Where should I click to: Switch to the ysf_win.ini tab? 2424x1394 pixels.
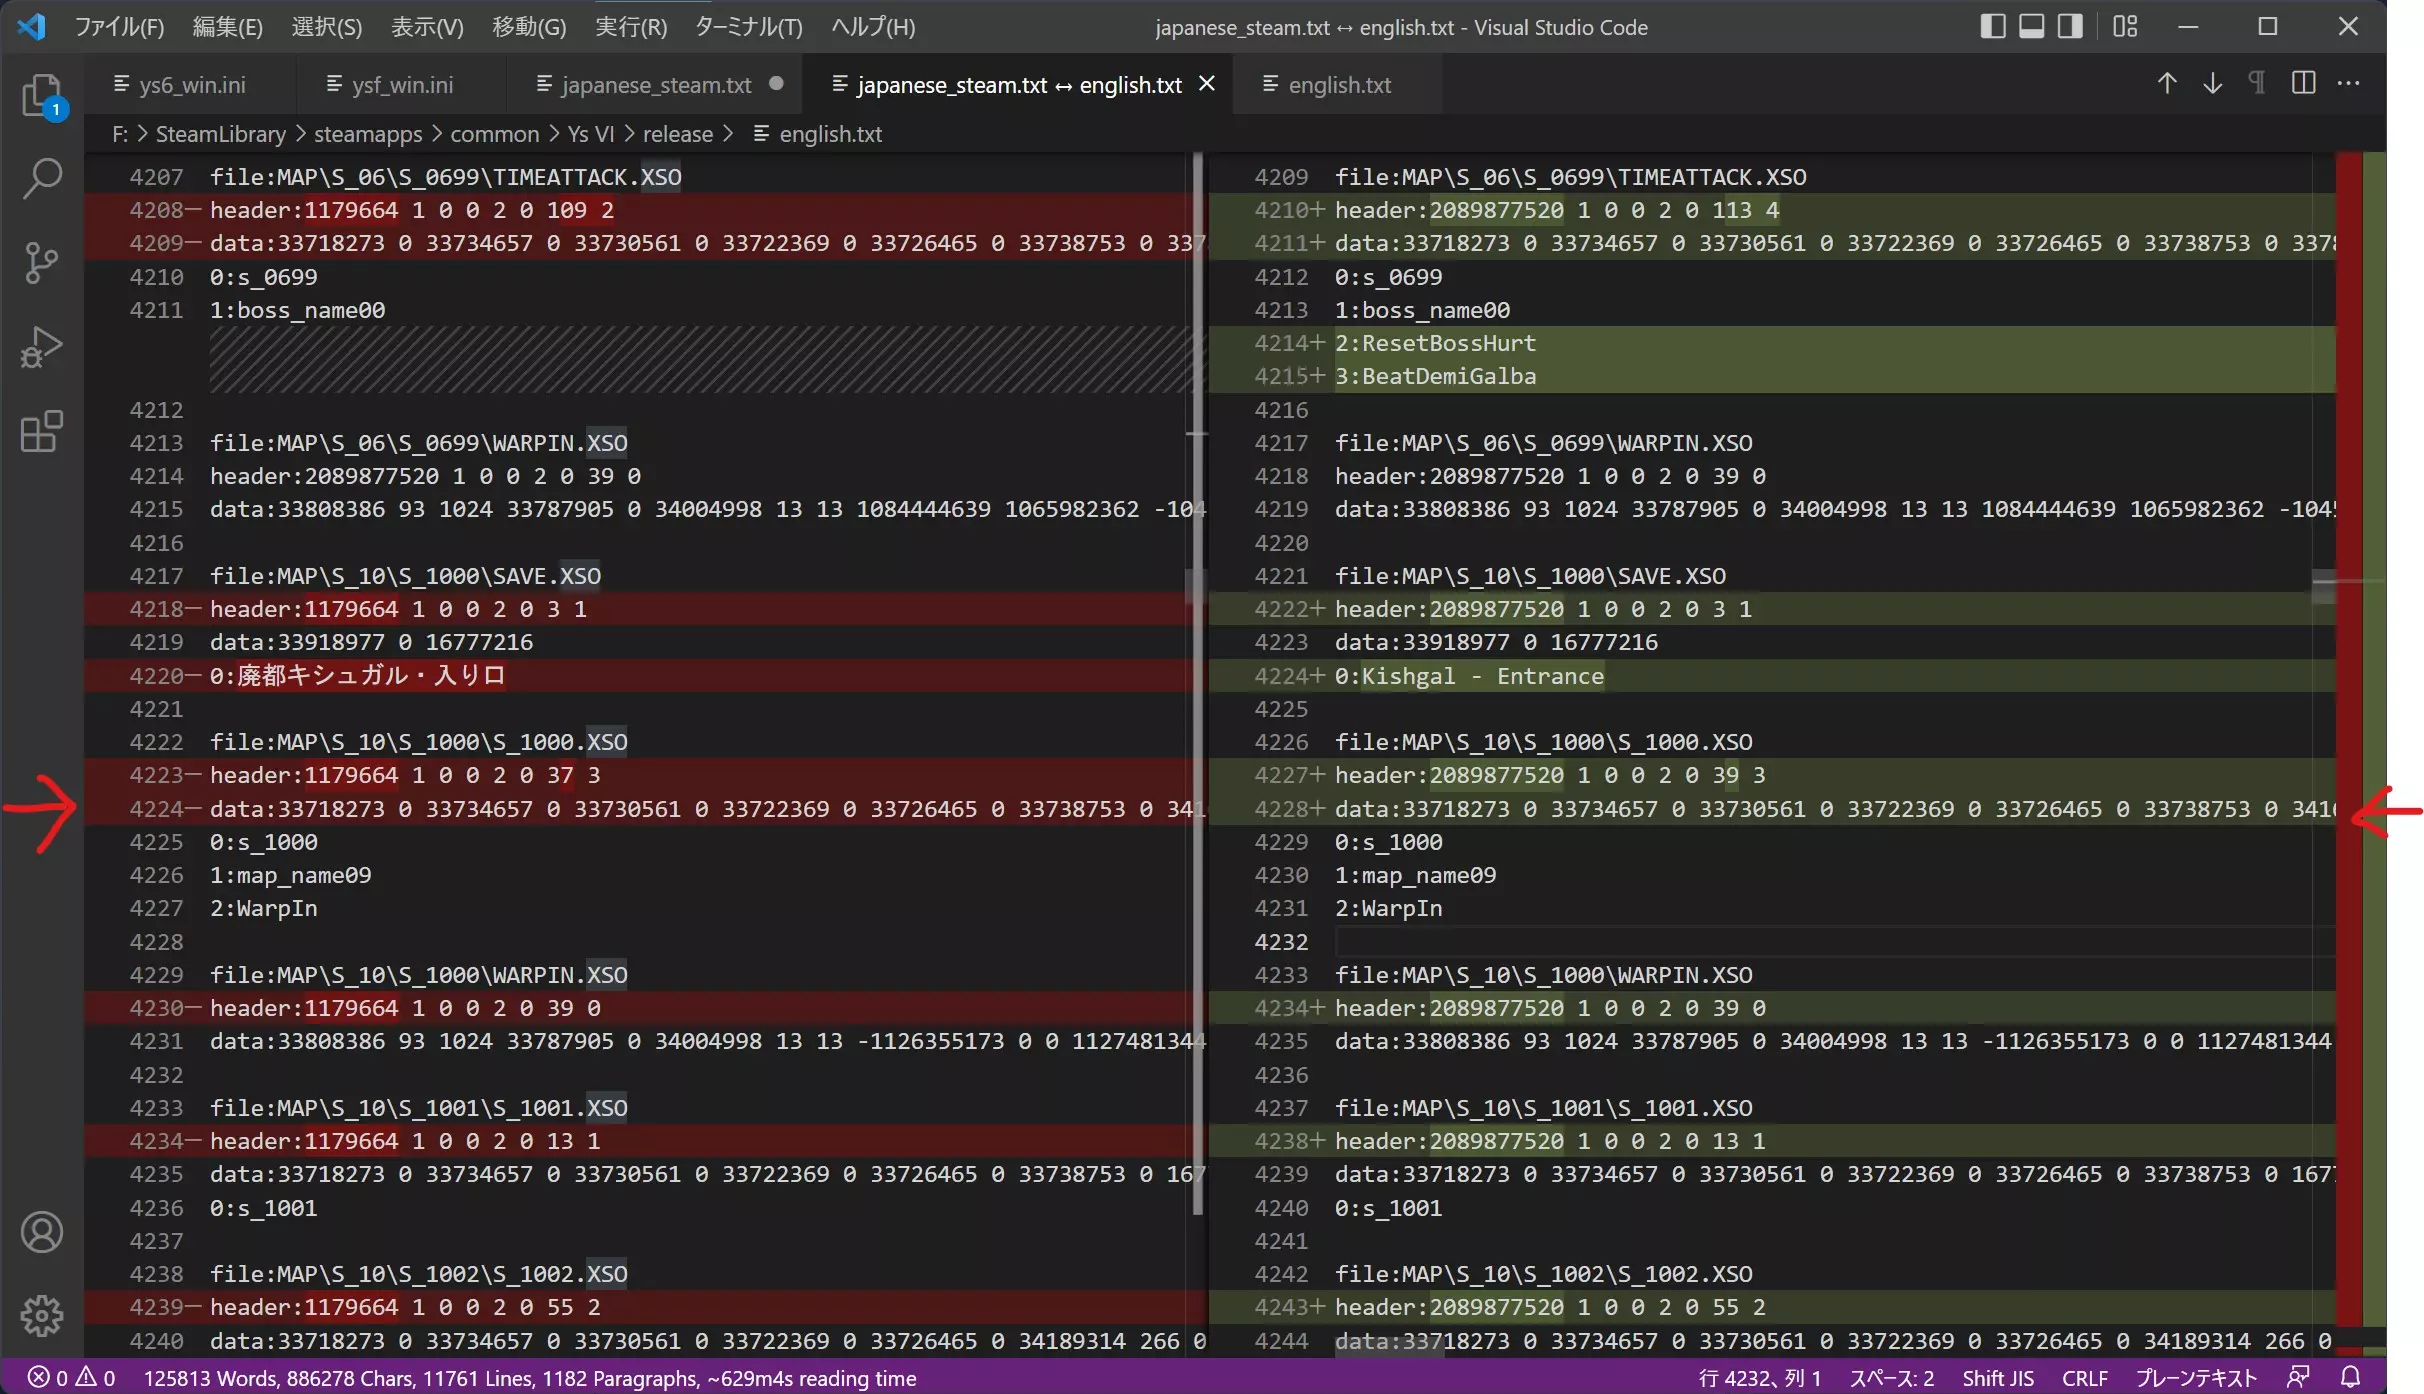[402, 85]
